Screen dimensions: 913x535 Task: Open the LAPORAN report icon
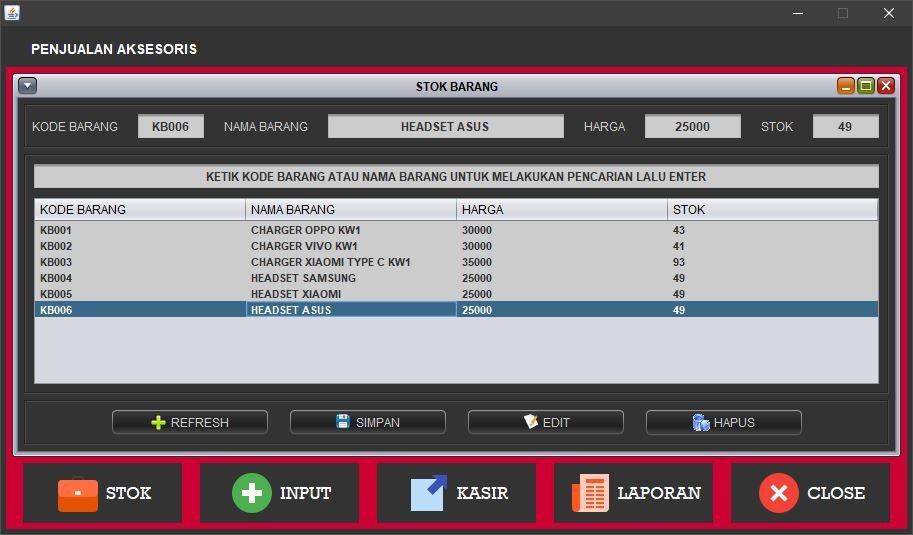(590, 493)
